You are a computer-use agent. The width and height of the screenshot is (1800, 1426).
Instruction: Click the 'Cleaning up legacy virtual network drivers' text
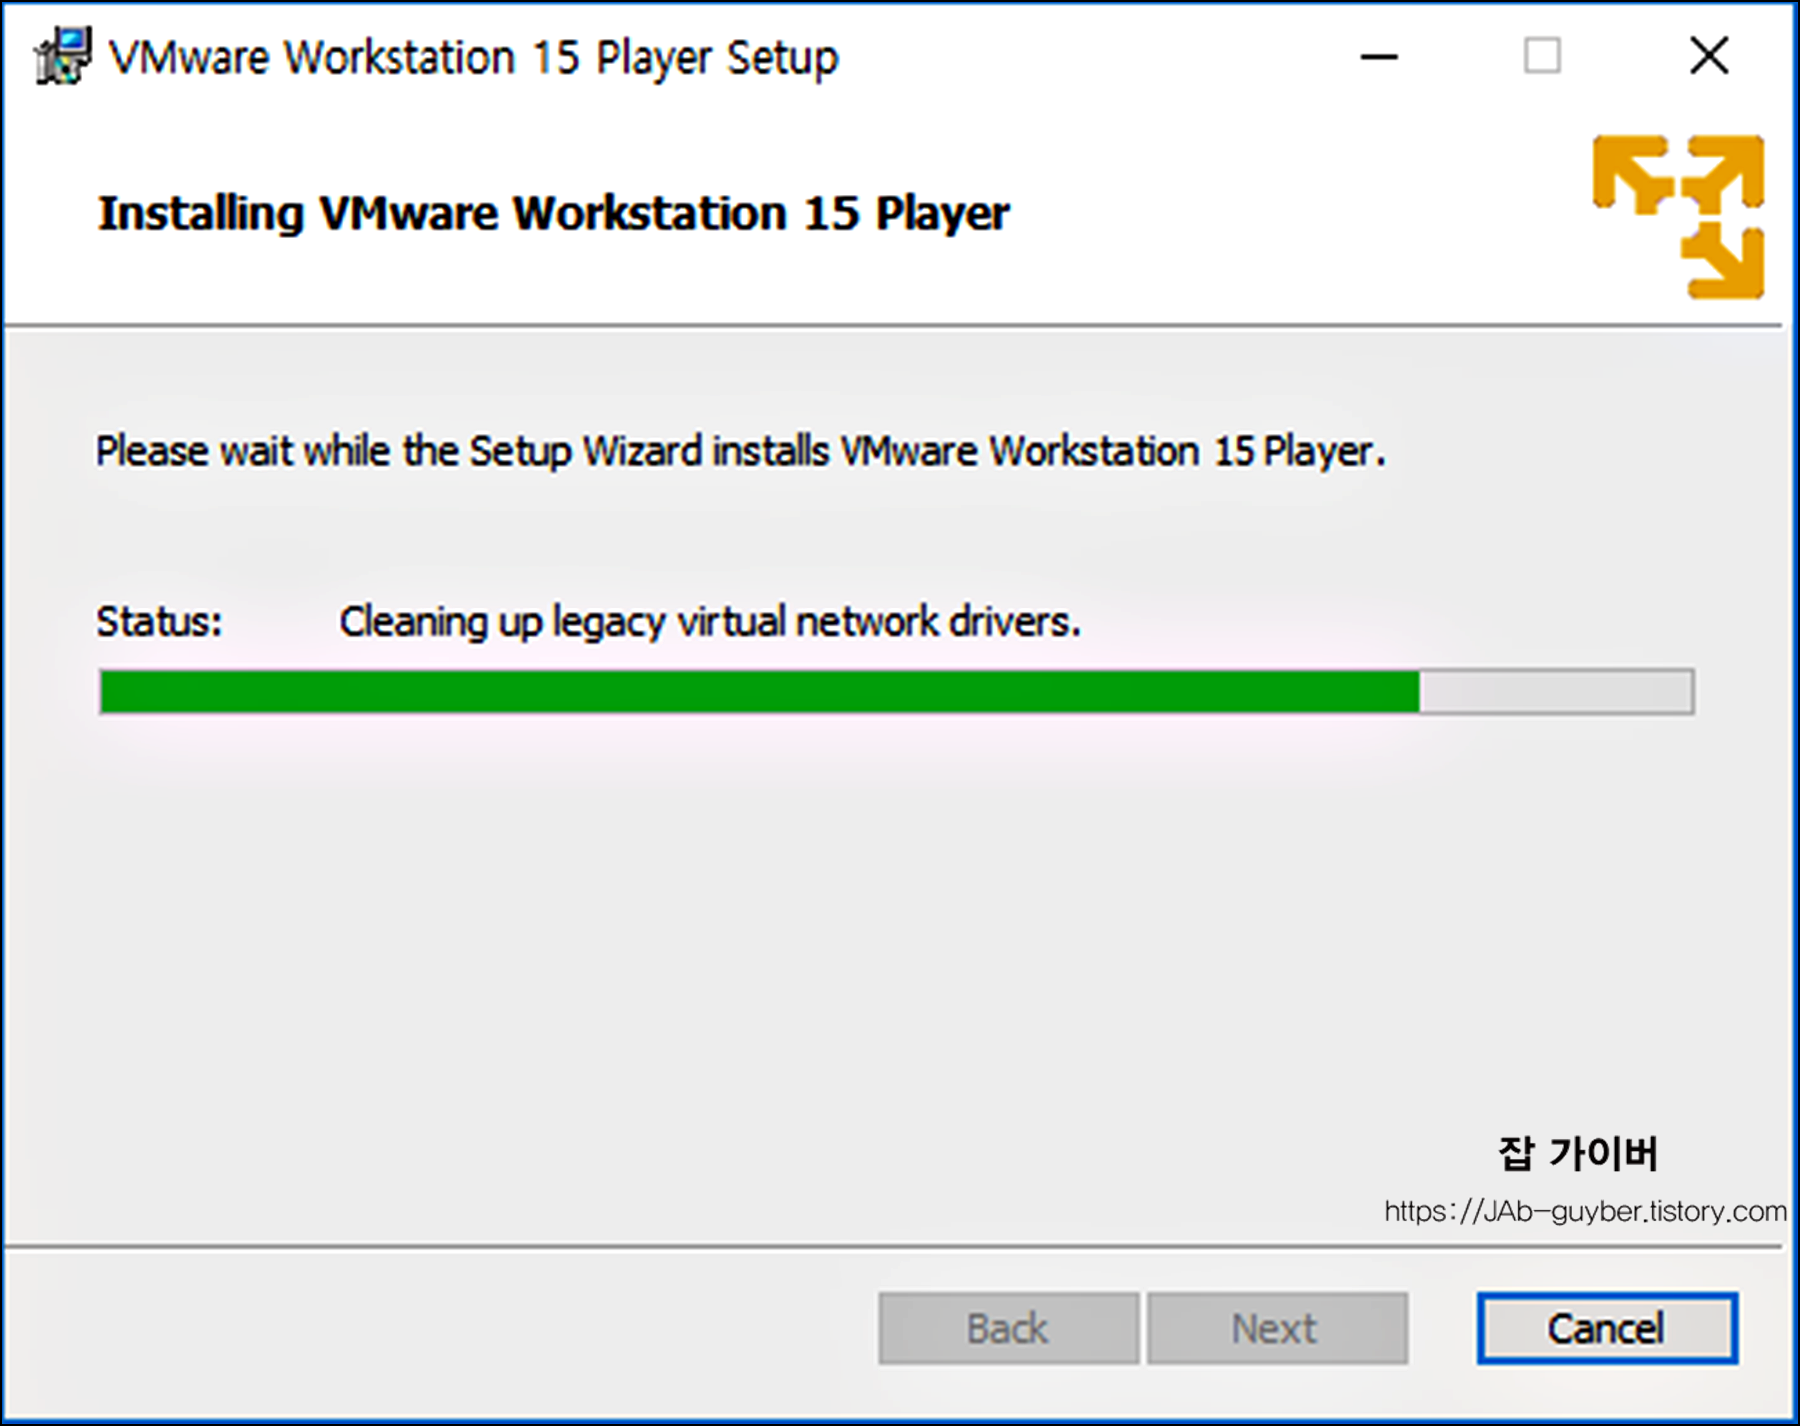tap(710, 622)
